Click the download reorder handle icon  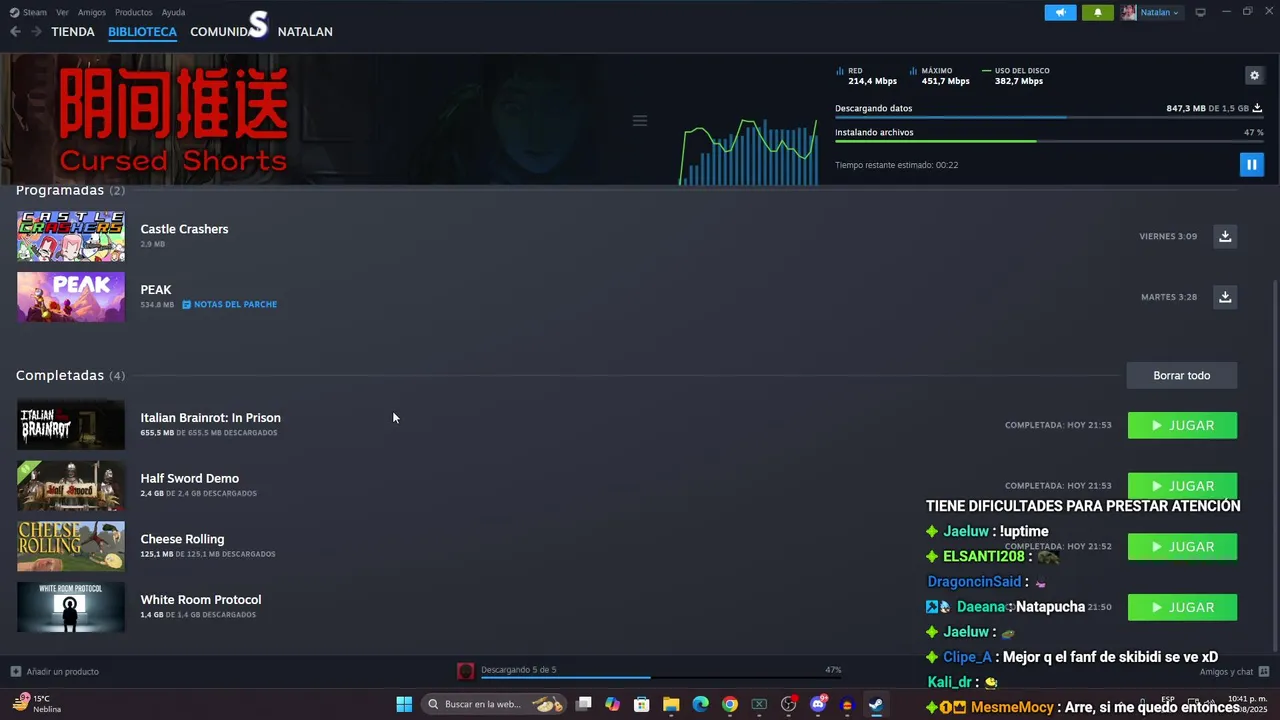[640, 121]
